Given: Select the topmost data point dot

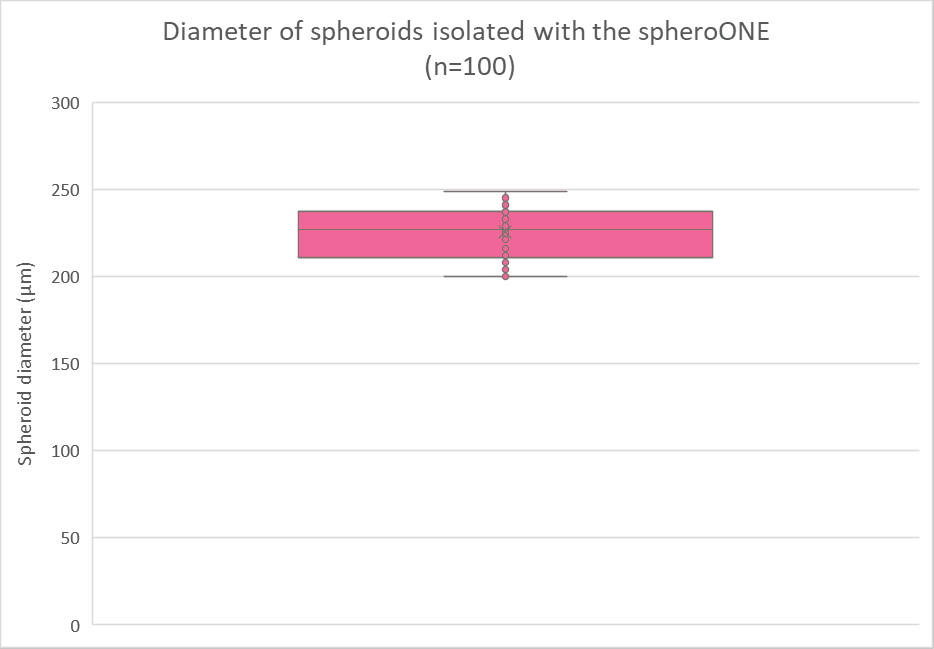Looking at the screenshot, I should [x=506, y=198].
